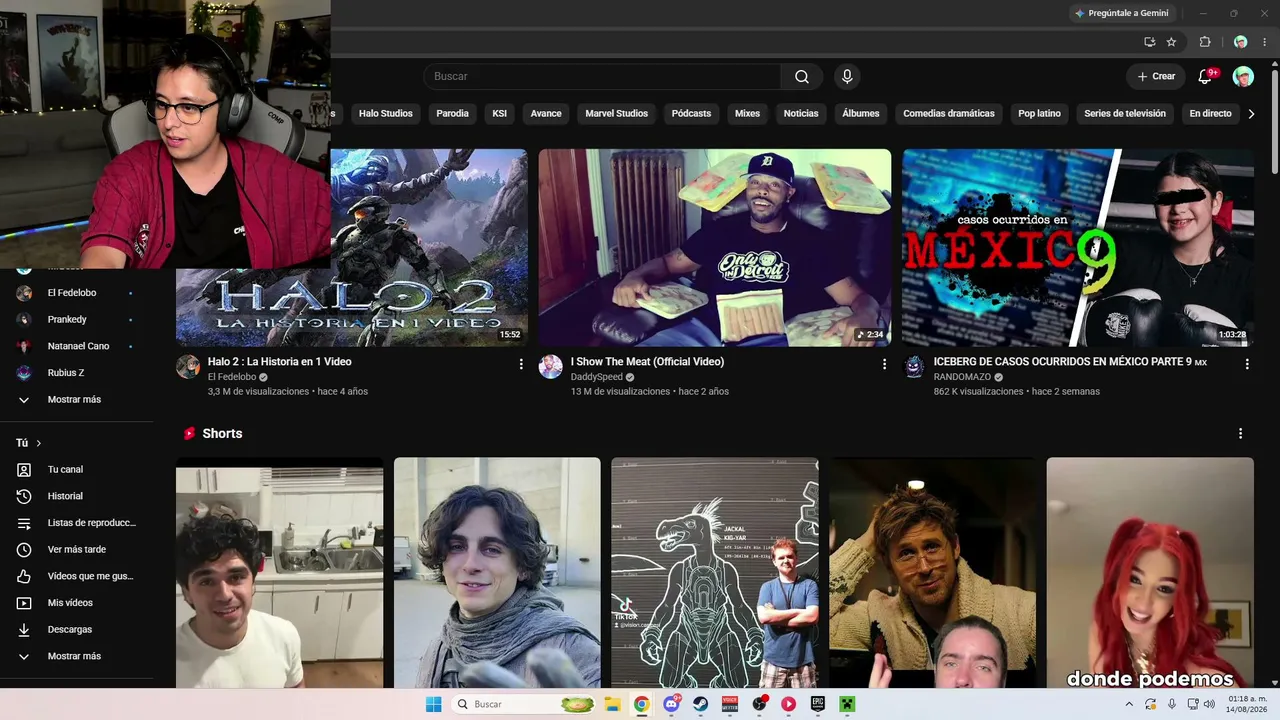Open the Chrome profile avatar in toolbar
The width and height of the screenshot is (1280, 720).
coord(1240,42)
